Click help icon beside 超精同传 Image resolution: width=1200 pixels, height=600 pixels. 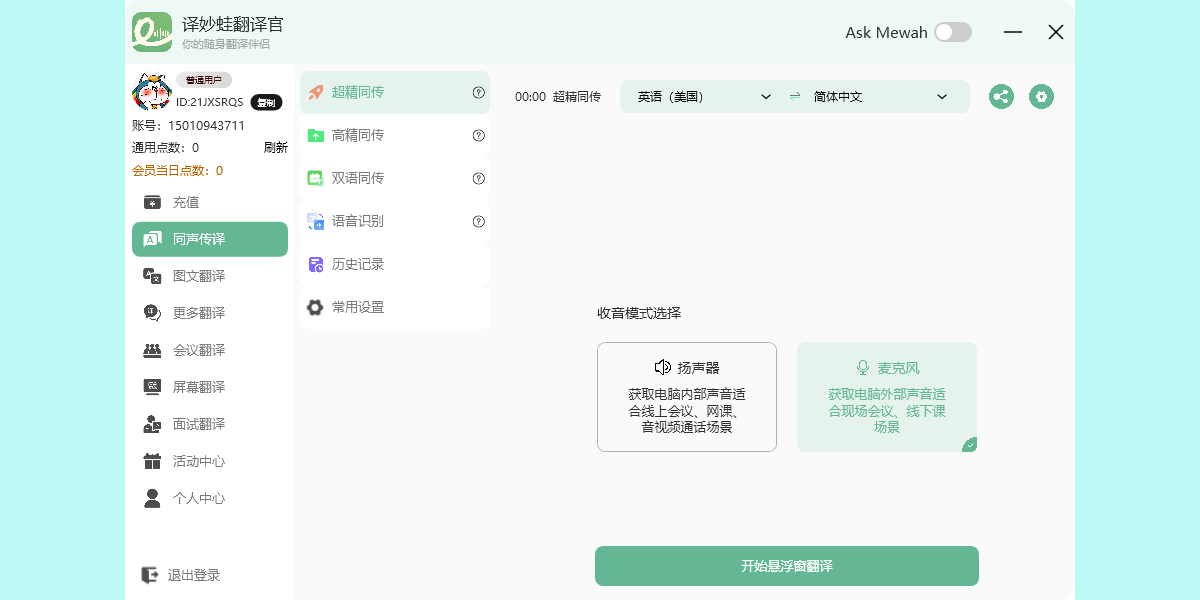[479, 92]
